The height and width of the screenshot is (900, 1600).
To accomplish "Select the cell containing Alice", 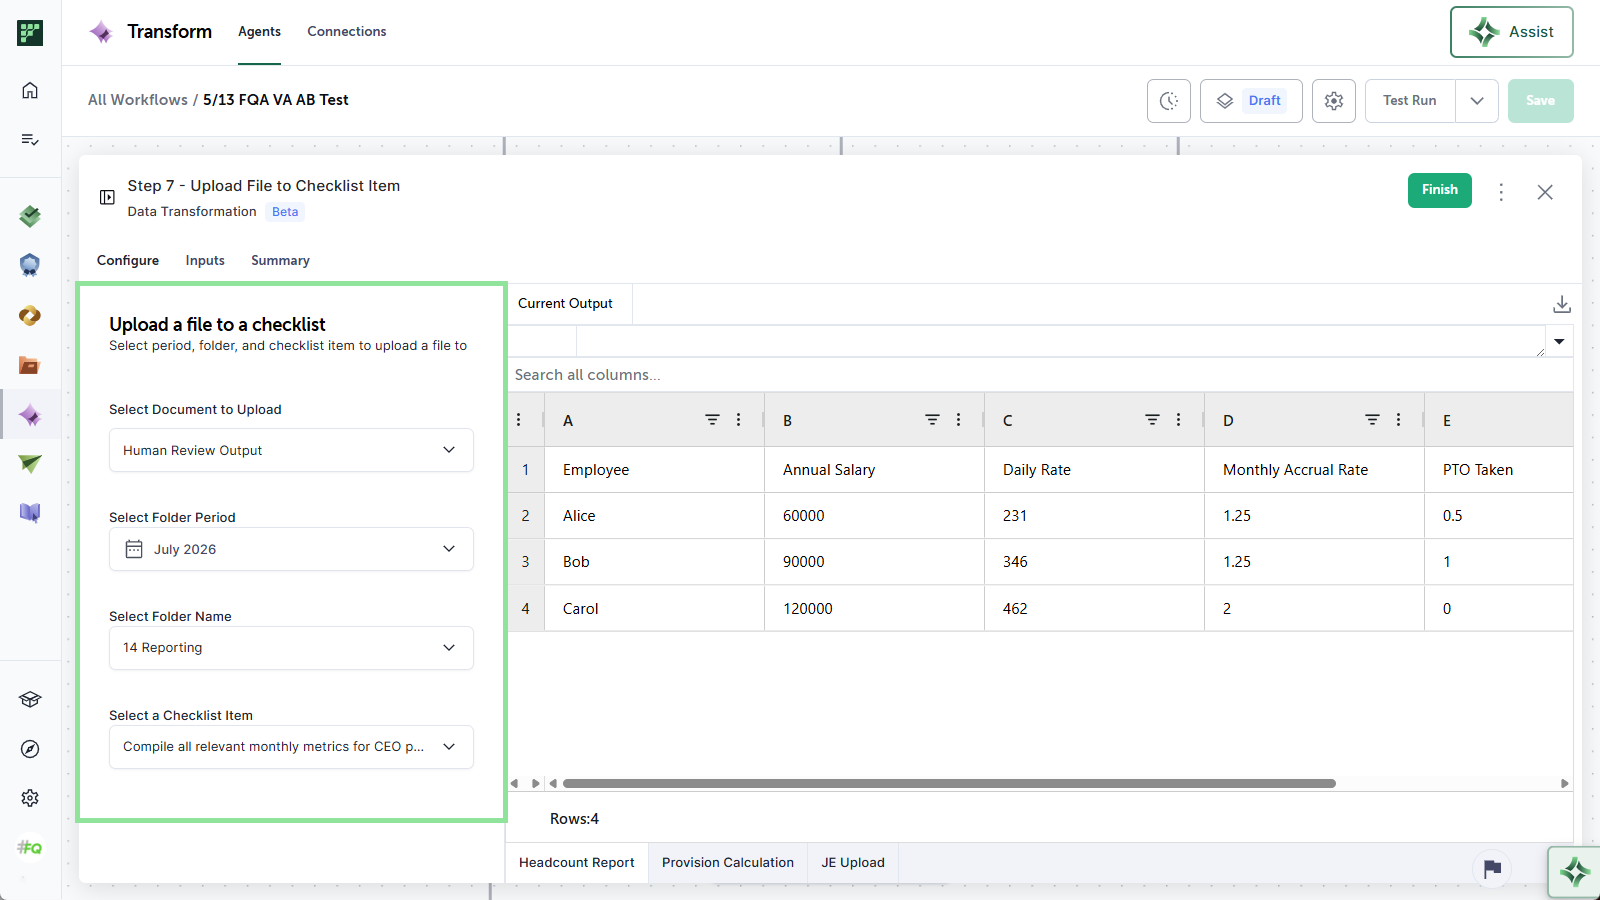I will tap(655, 516).
